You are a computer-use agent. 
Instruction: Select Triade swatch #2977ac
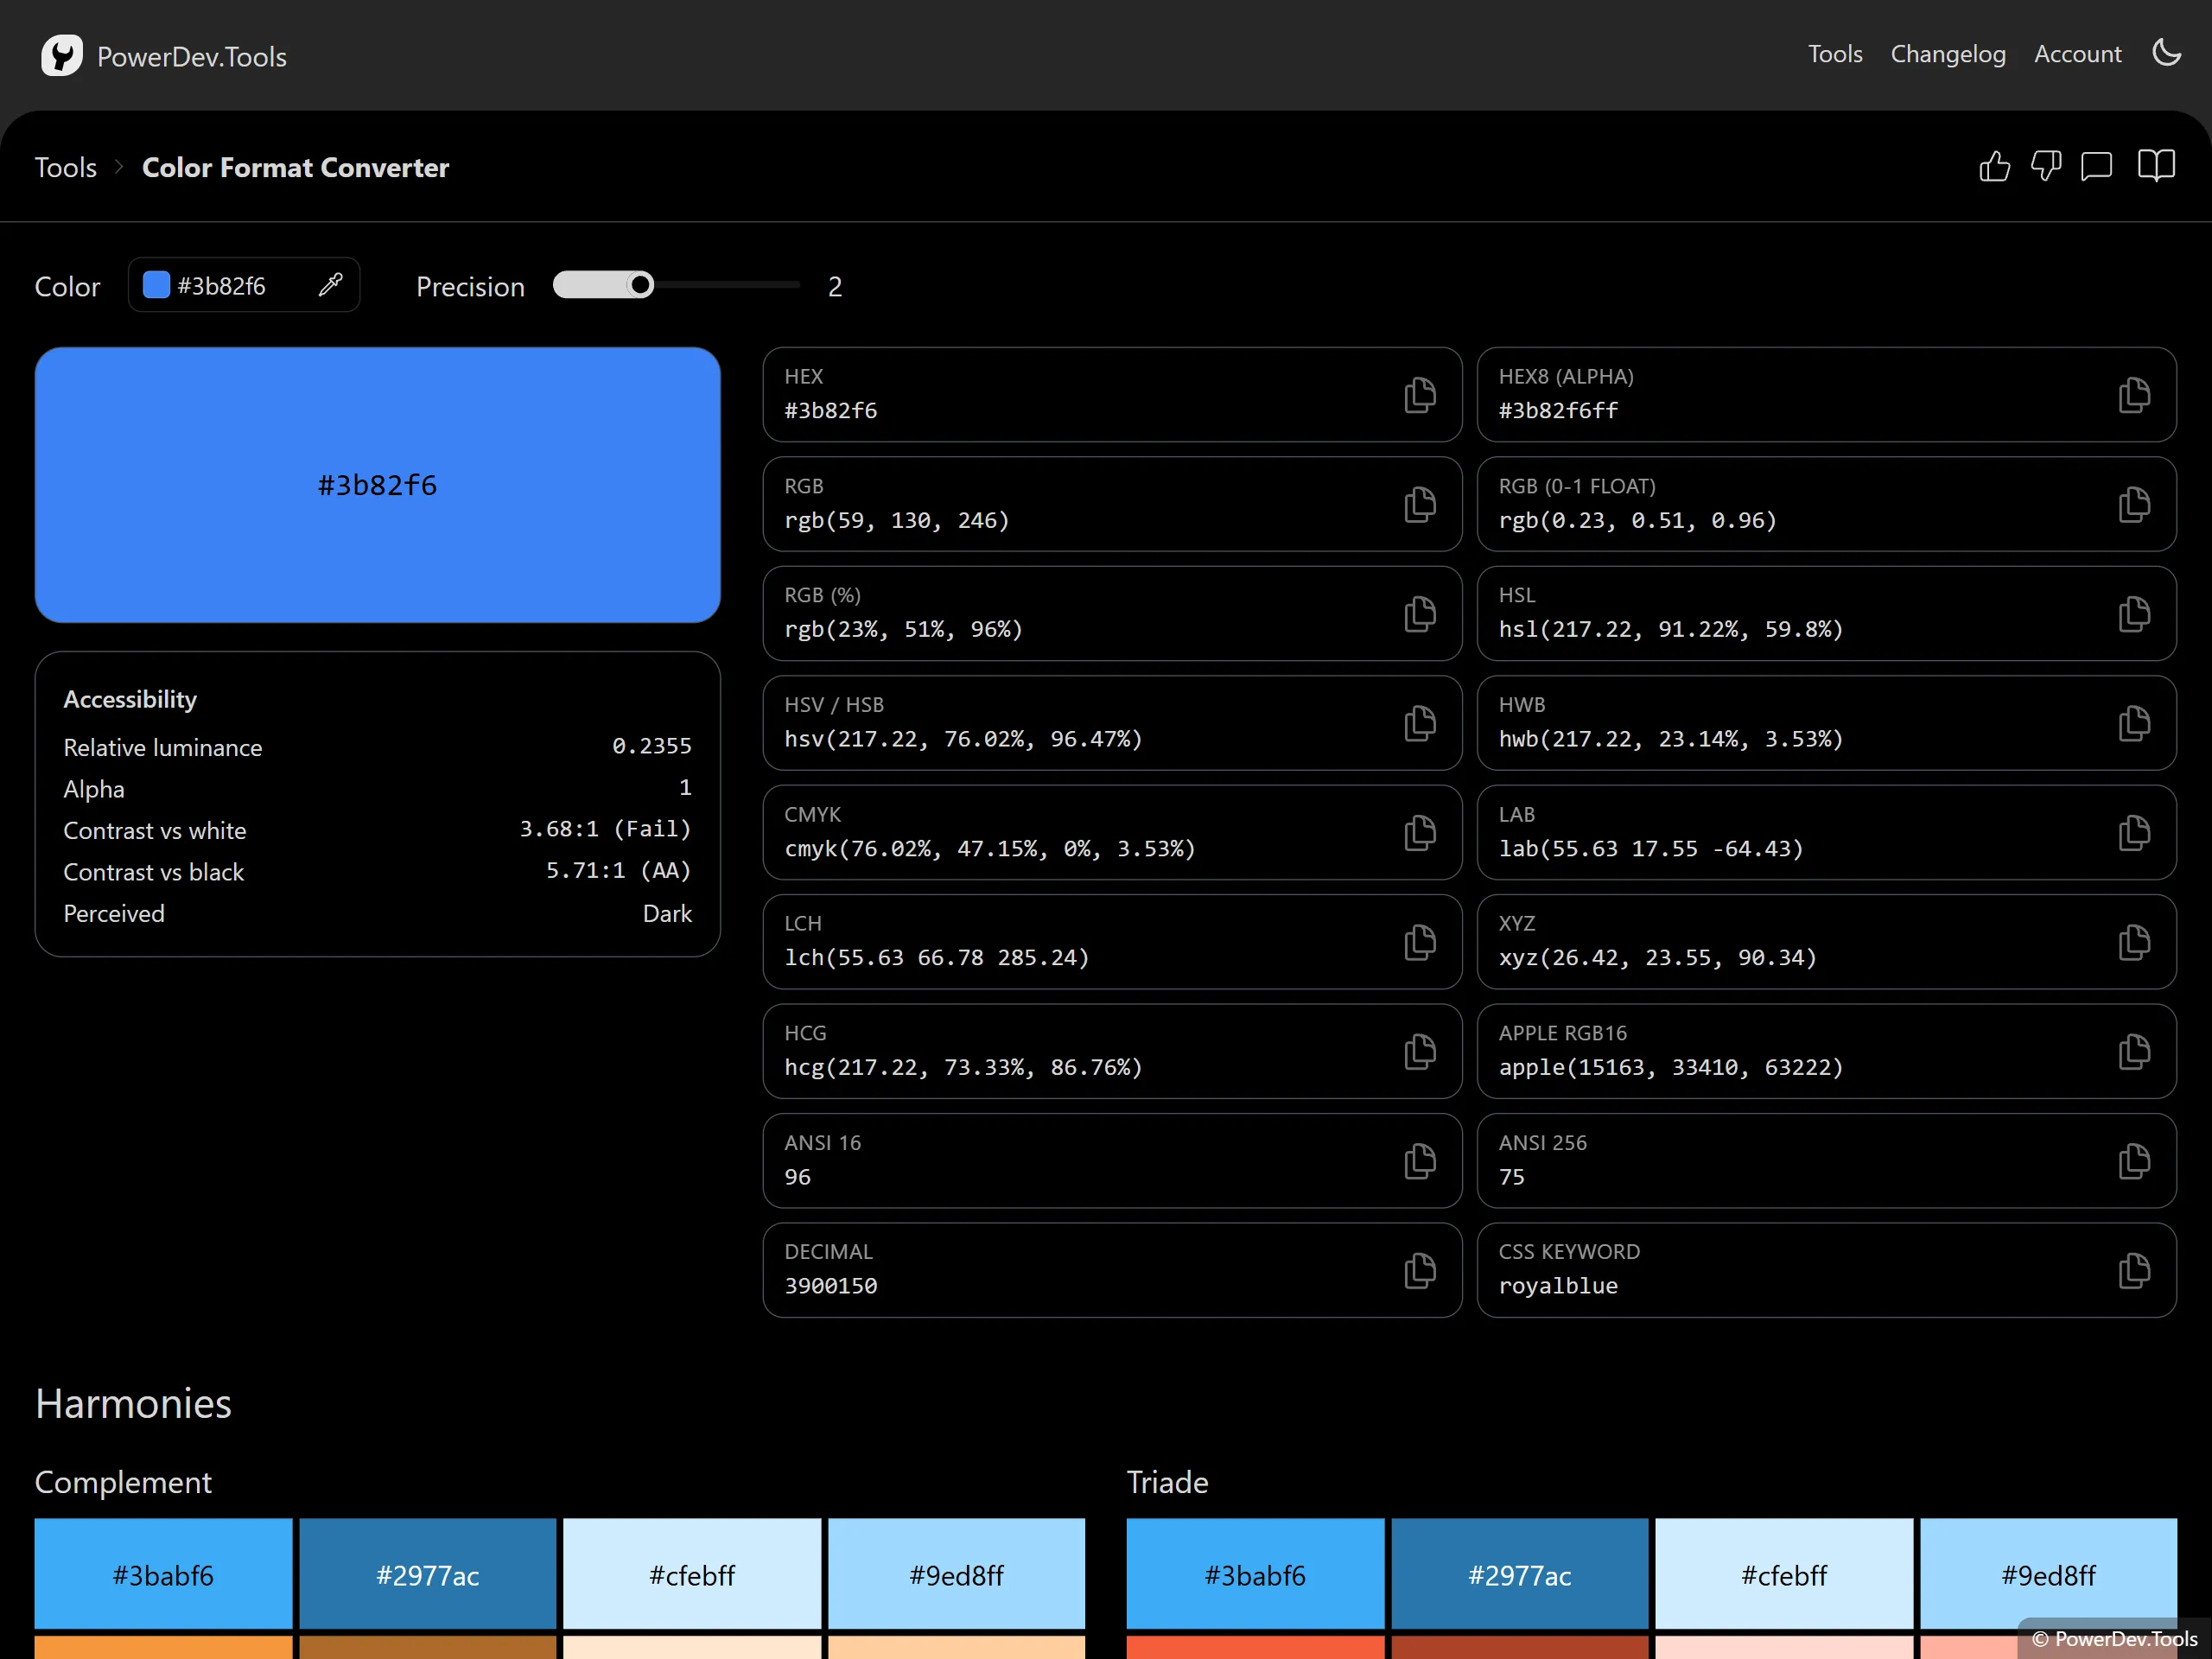1519,1574
